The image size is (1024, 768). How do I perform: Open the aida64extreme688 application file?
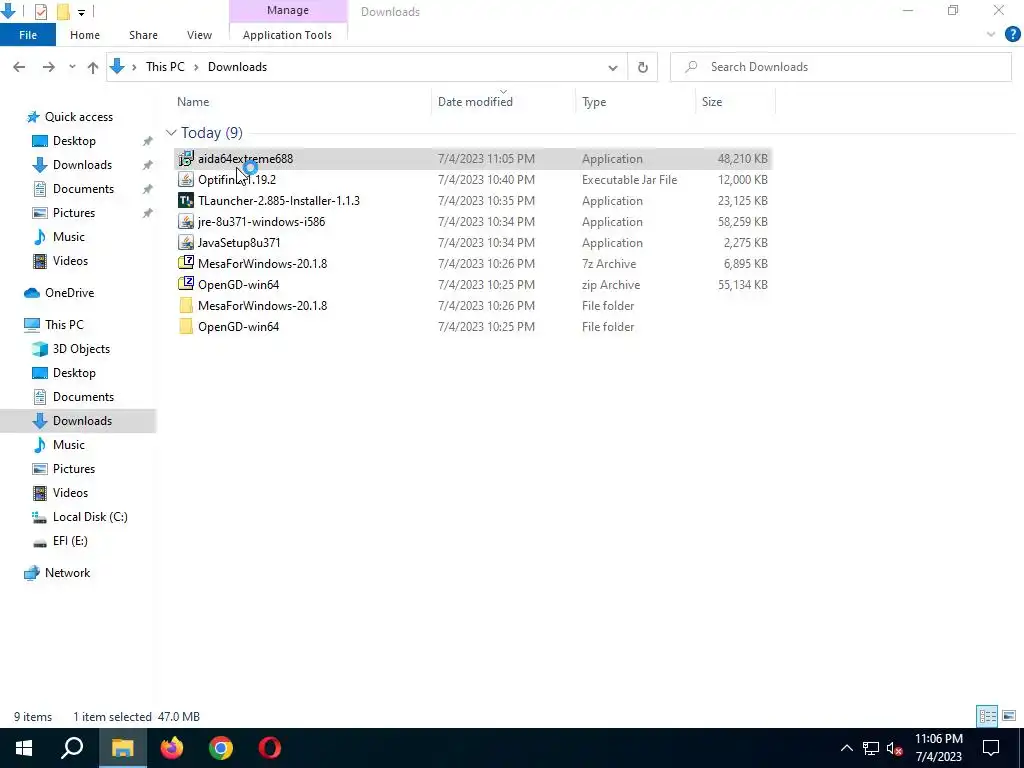click(473, 159)
